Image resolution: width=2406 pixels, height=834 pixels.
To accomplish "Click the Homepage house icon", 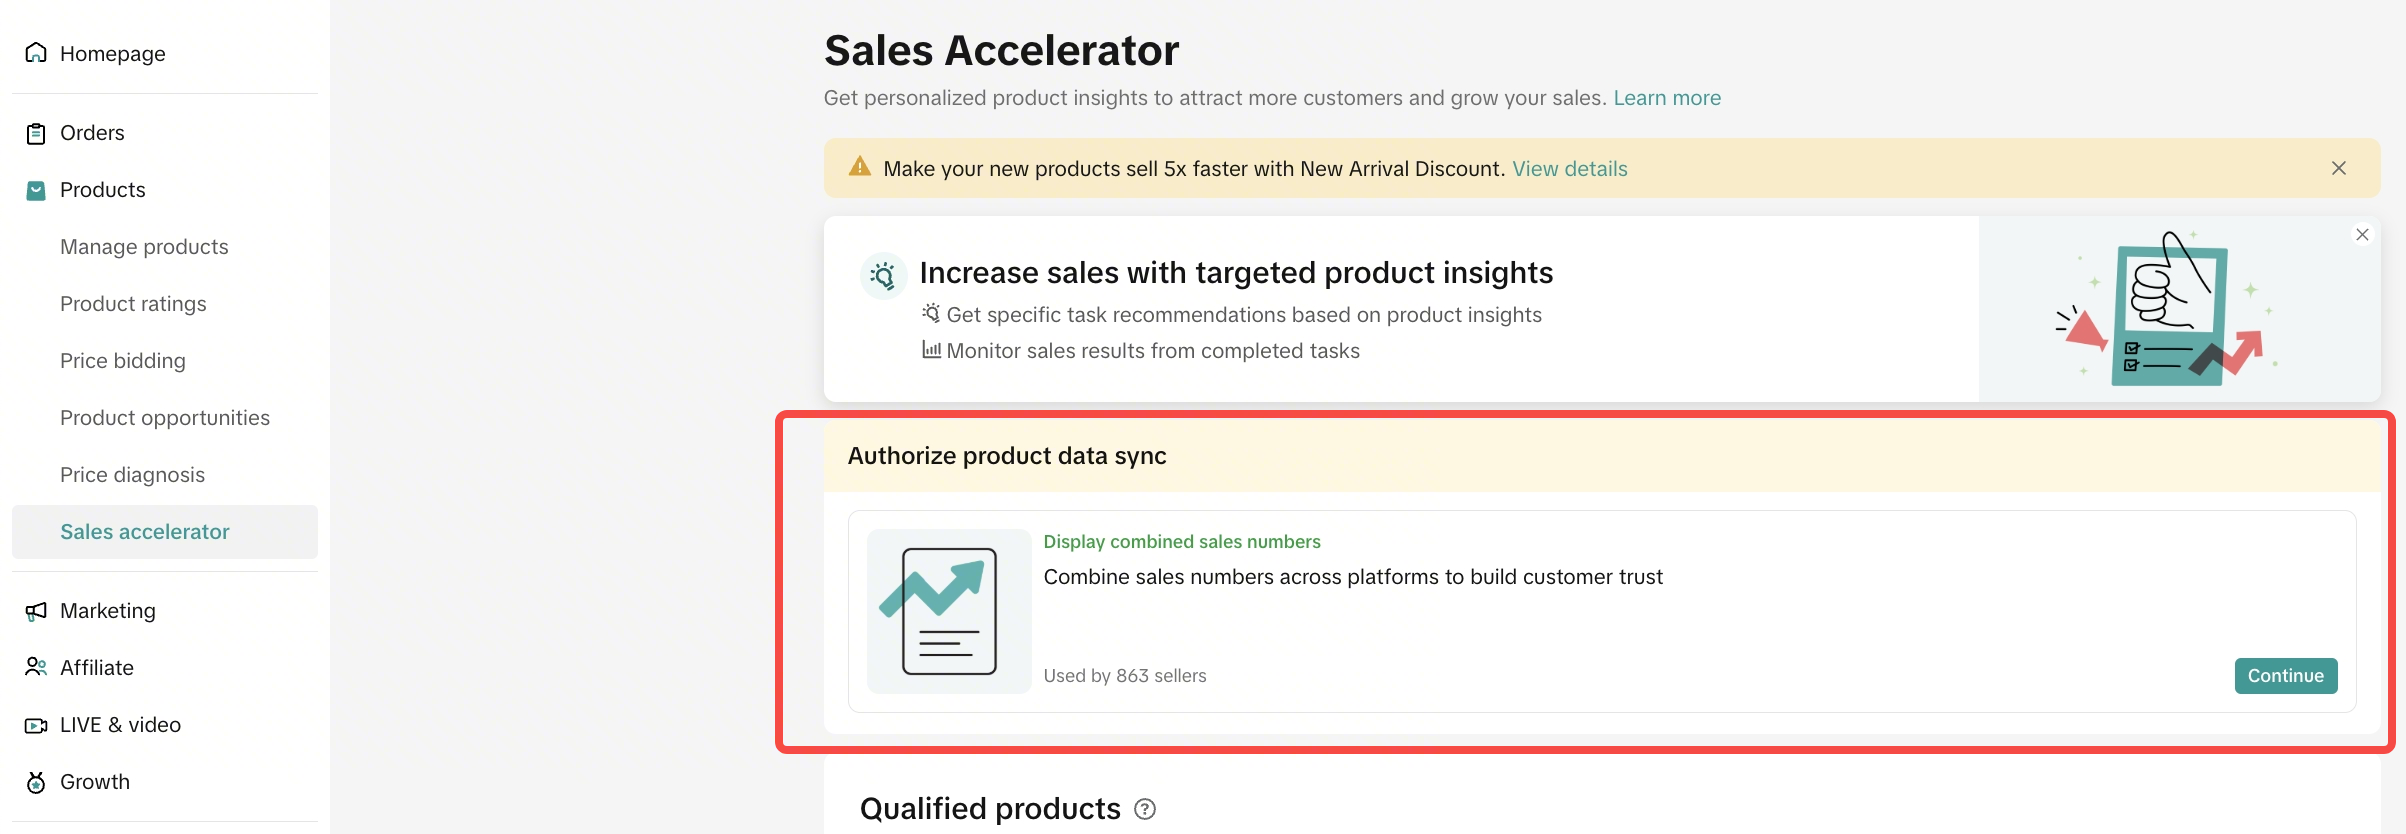I will [36, 53].
